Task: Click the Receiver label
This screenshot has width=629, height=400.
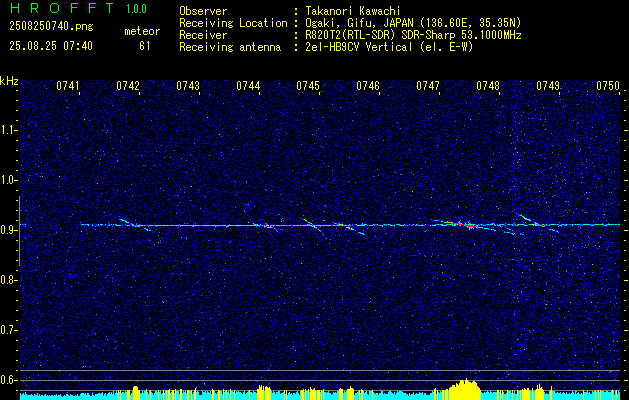Action: pyautogui.click(x=203, y=35)
